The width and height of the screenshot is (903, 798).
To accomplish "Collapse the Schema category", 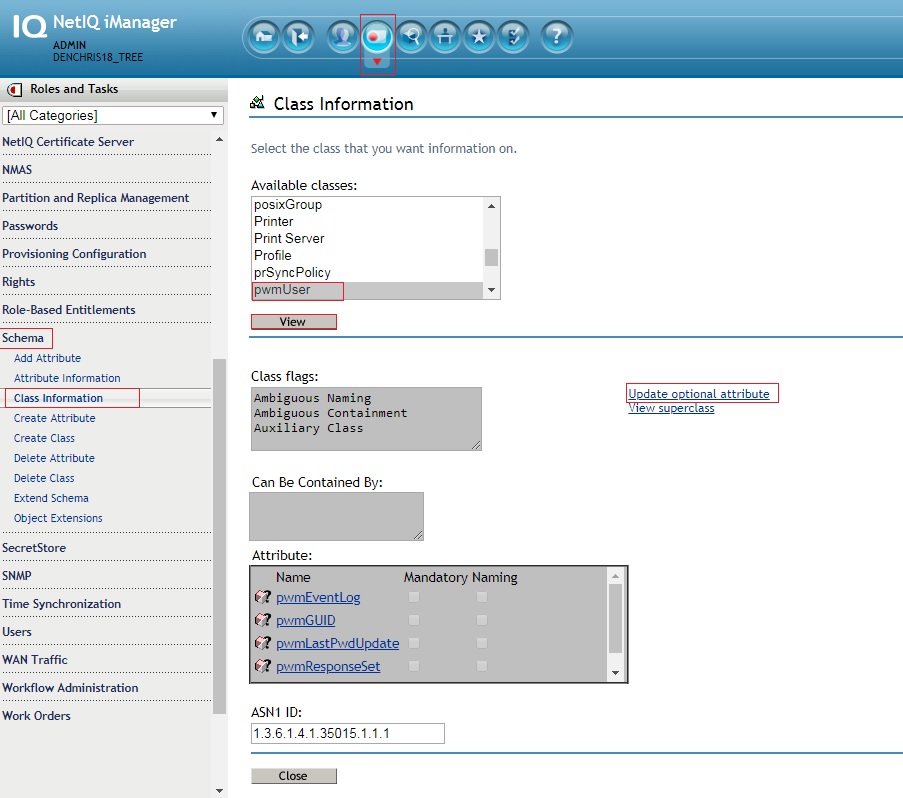I will tap(23, 338).
